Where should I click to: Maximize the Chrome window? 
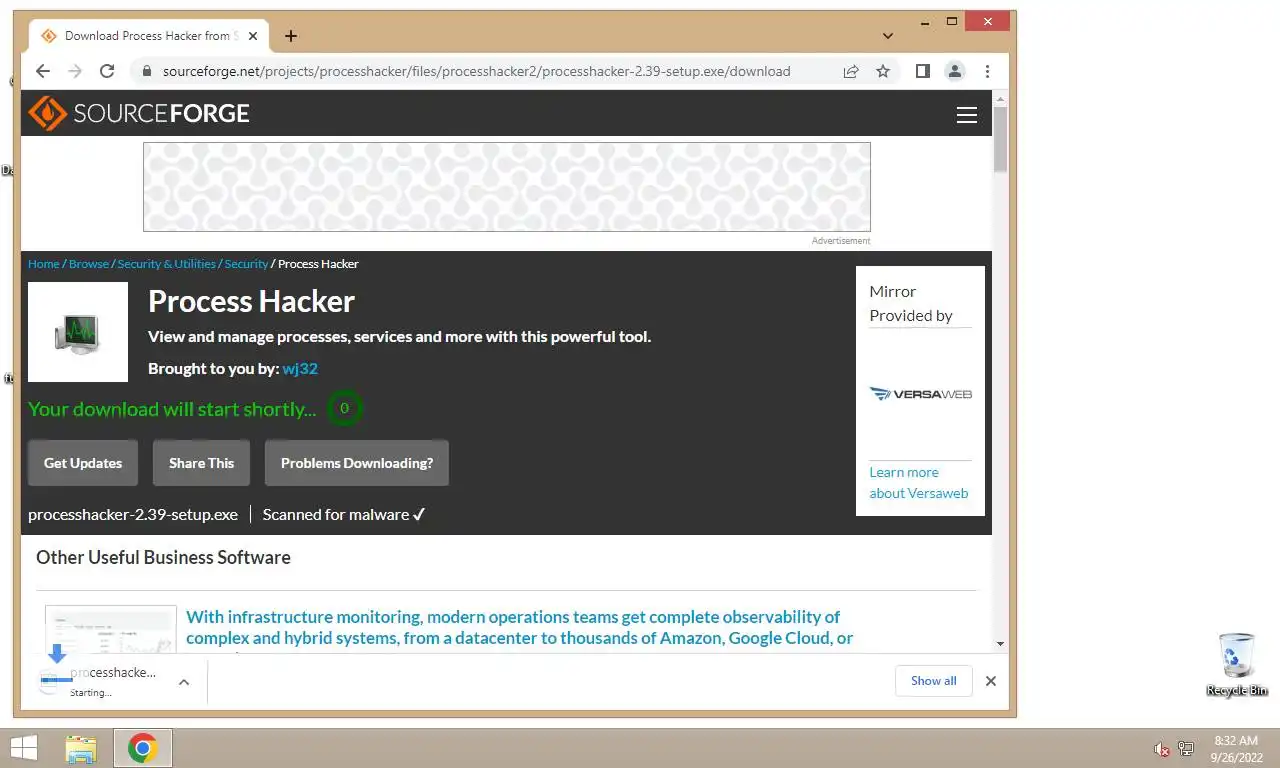(952, 21)
